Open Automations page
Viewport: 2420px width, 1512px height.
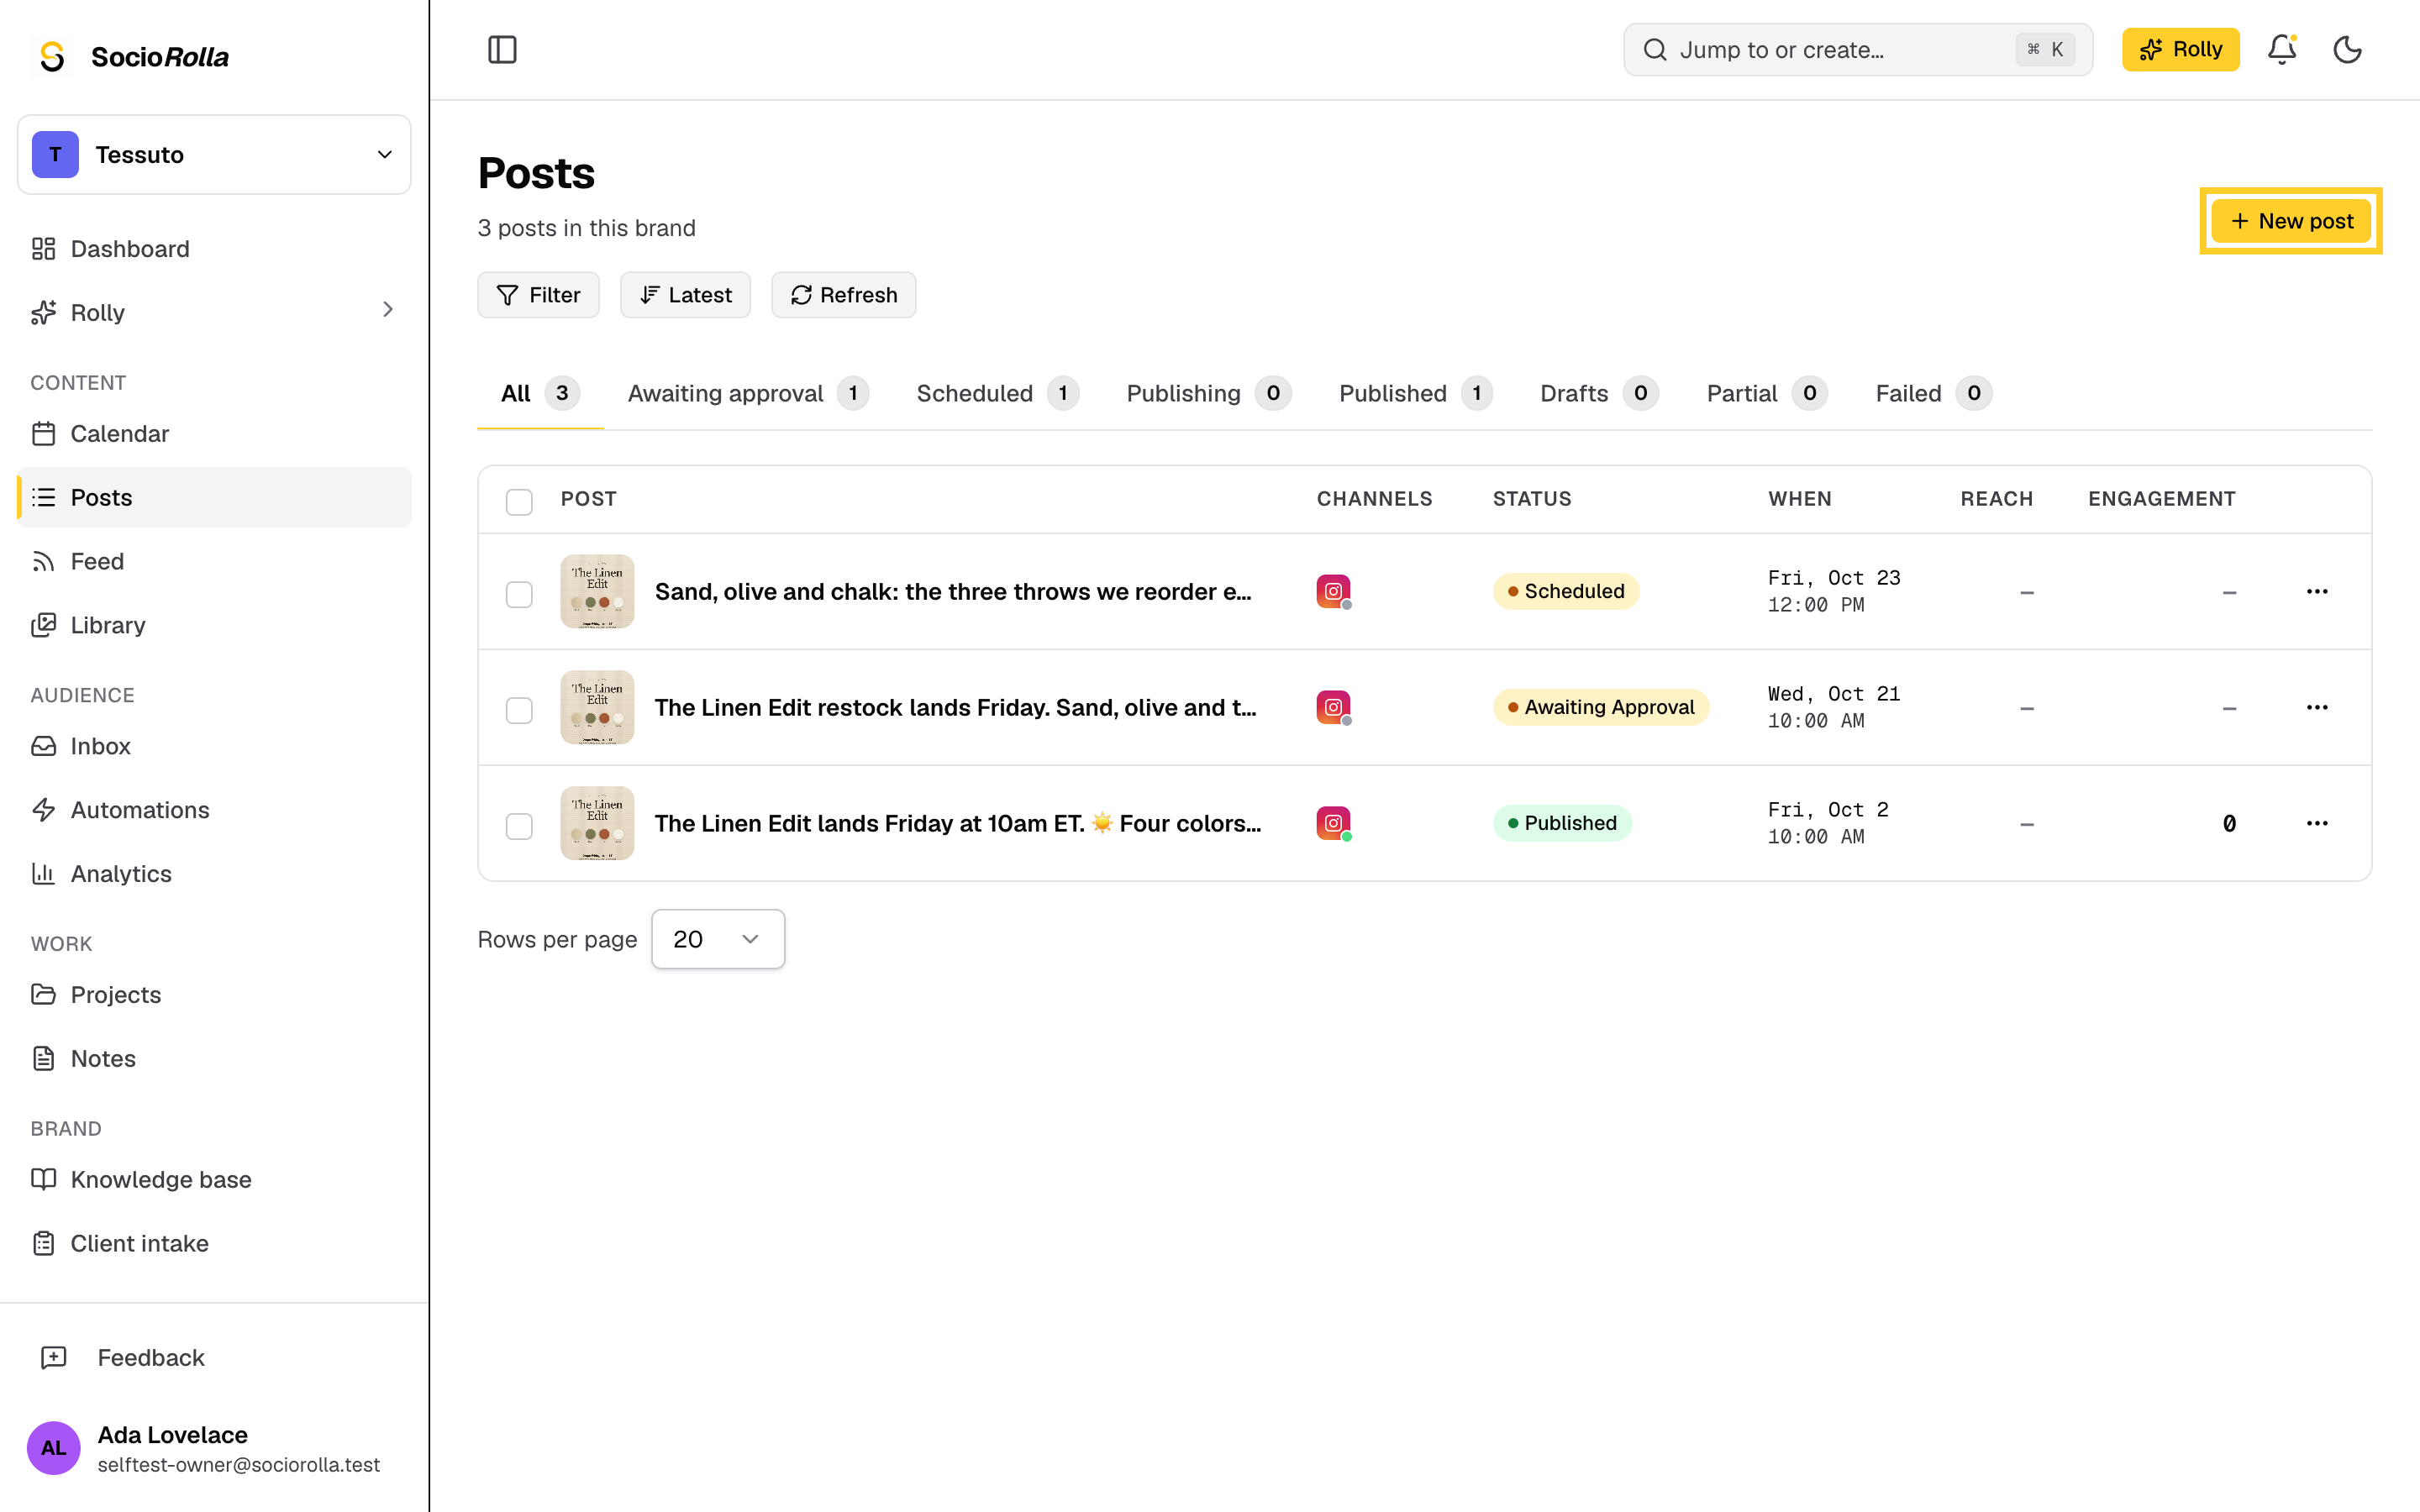(x=214, y=810)
